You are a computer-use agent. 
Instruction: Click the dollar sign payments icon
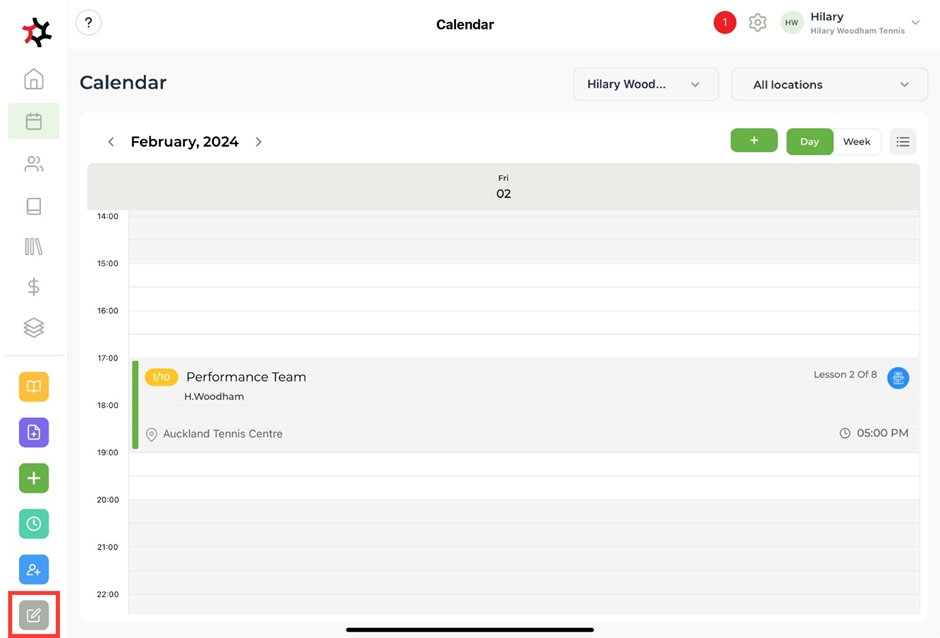click(x=34, y=287)
